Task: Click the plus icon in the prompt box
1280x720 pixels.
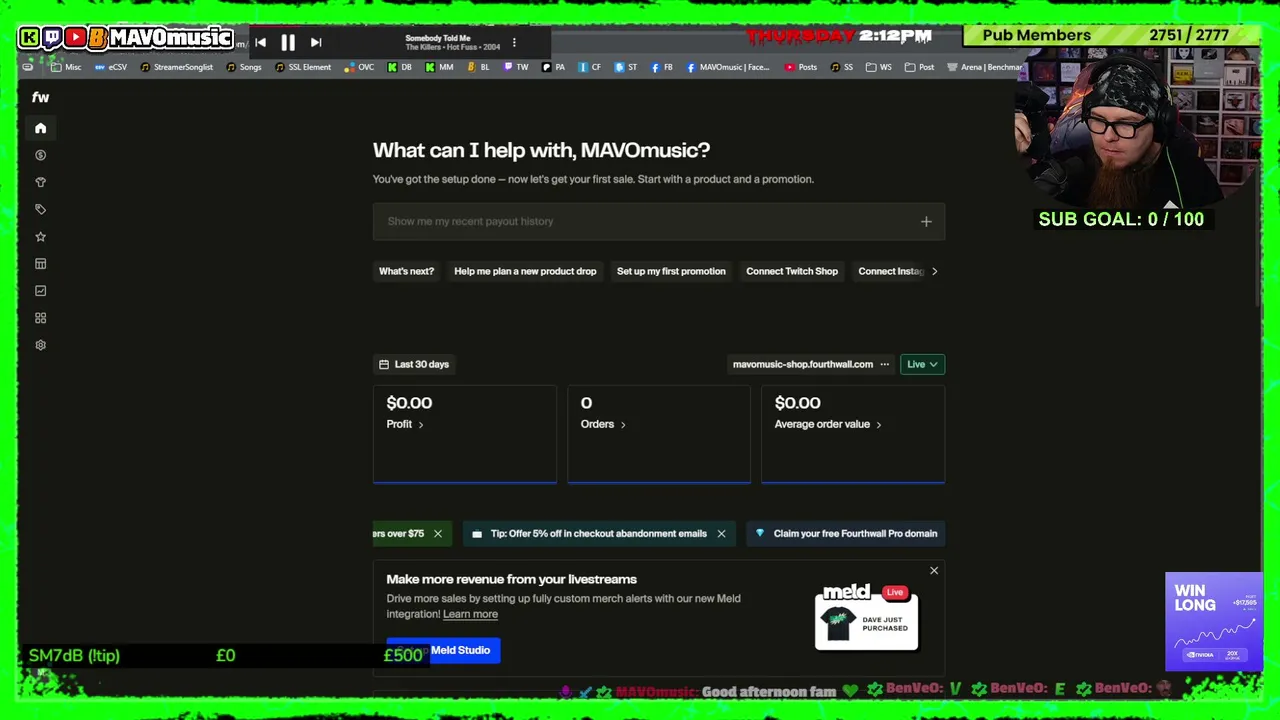Action: 926,221
